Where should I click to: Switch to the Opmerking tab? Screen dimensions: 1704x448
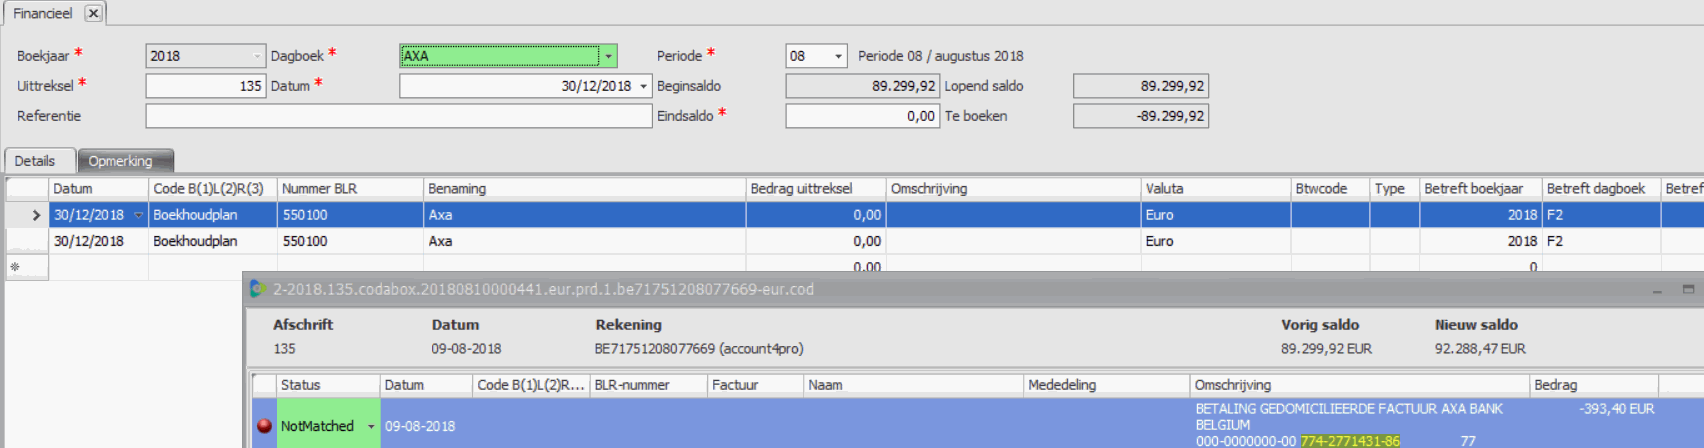click(x=120, y=161)
